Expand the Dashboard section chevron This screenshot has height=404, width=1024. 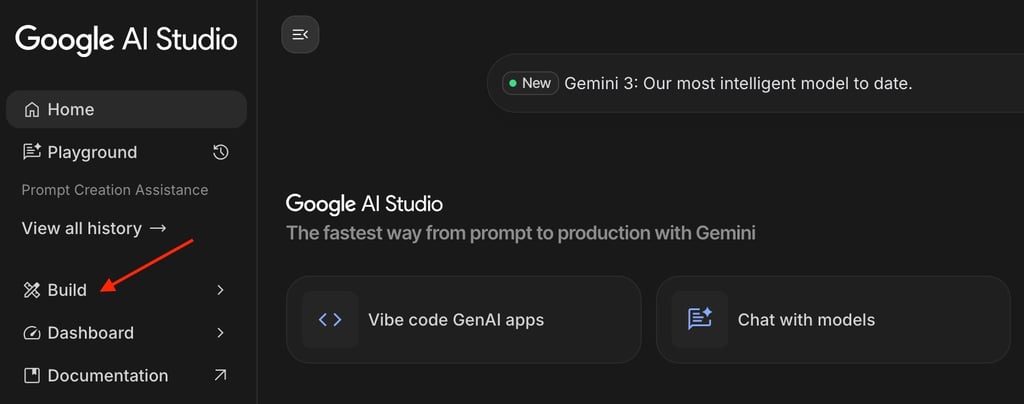[x=221, y=333]
